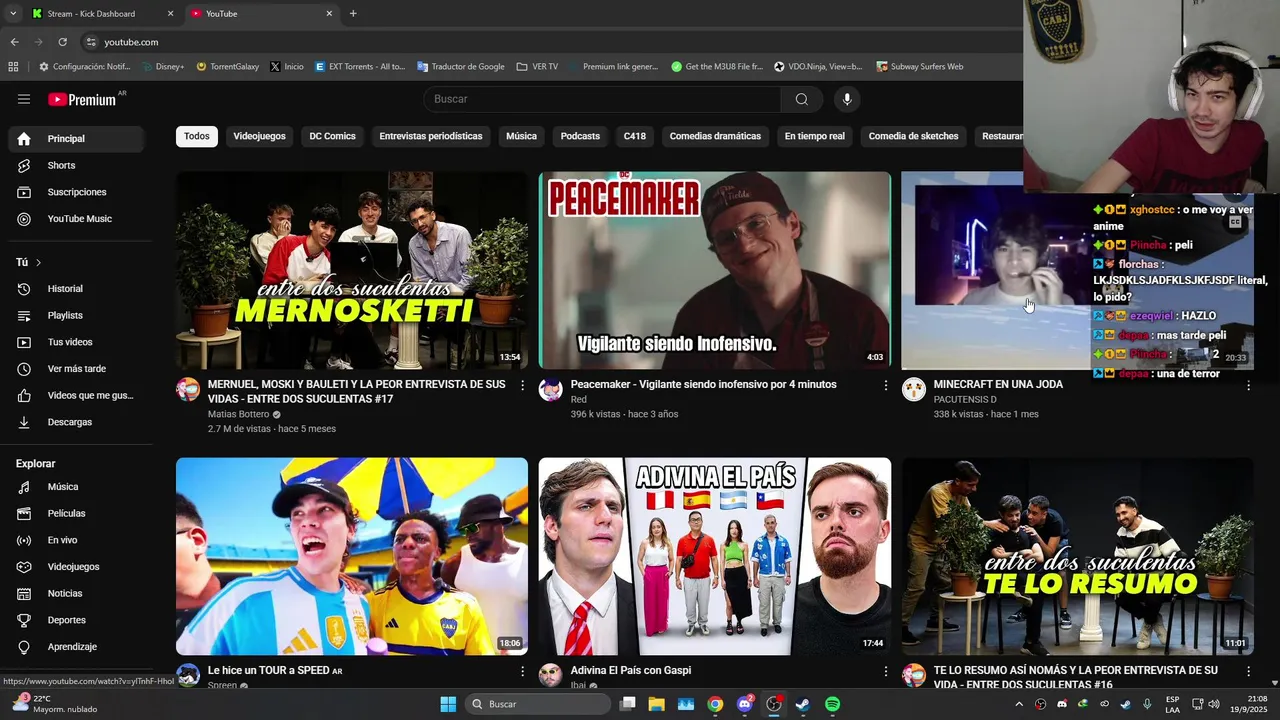Open Steam from the taskbar
The image size is (1280, 720).
point(802,704)
